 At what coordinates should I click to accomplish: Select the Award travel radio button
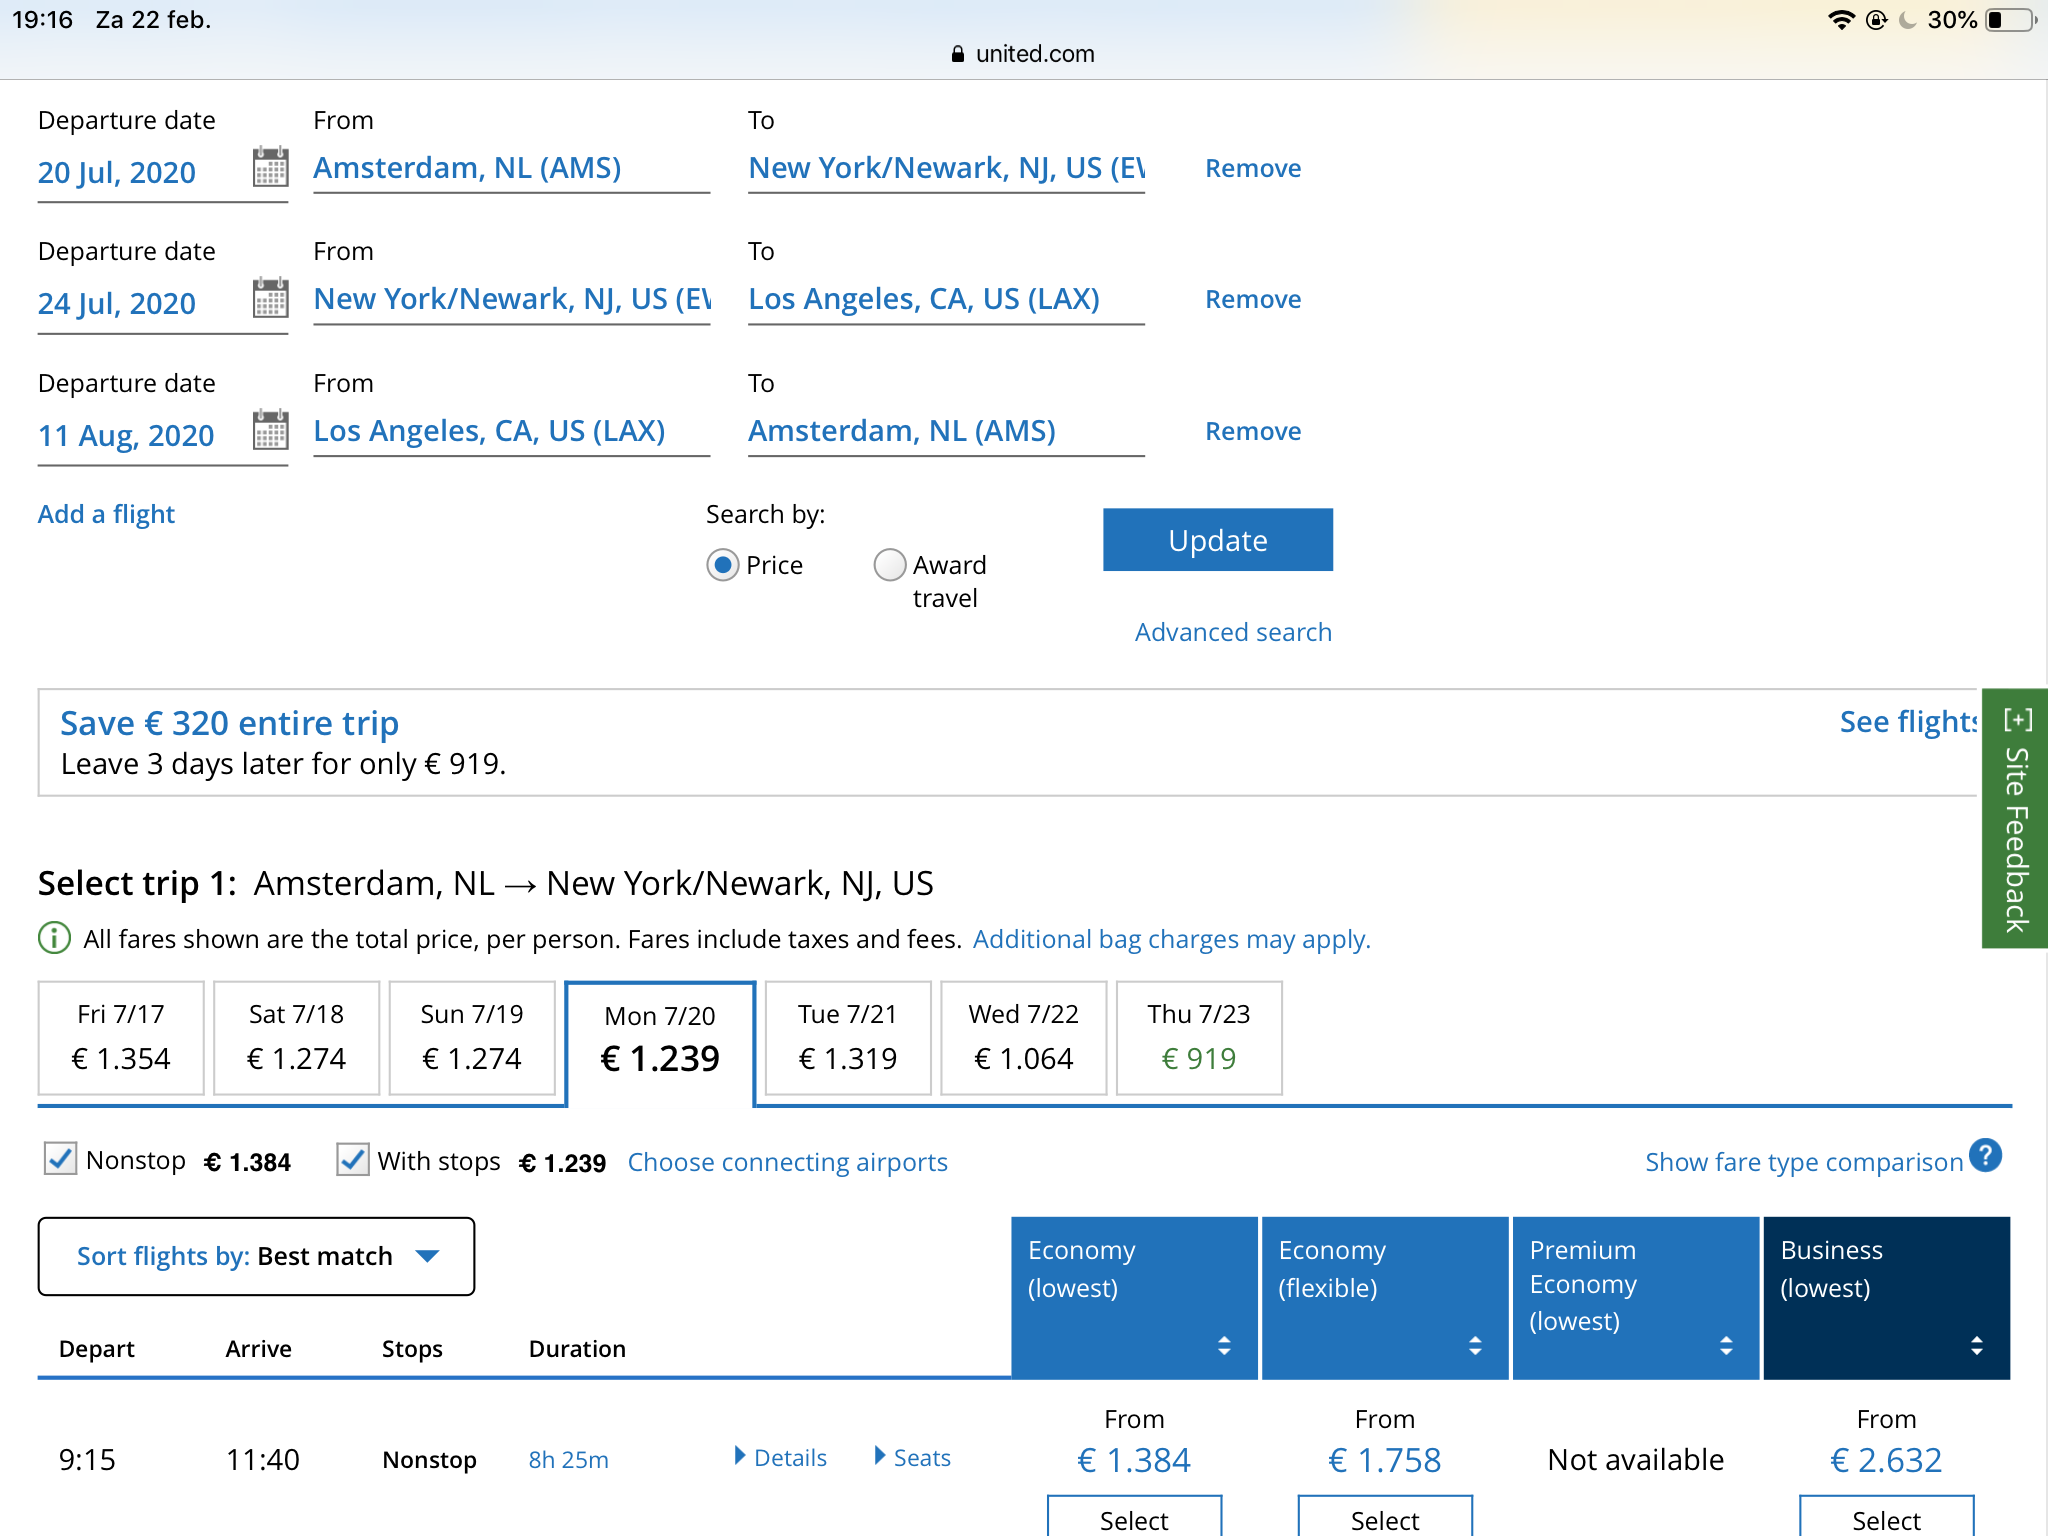point(889,565)
